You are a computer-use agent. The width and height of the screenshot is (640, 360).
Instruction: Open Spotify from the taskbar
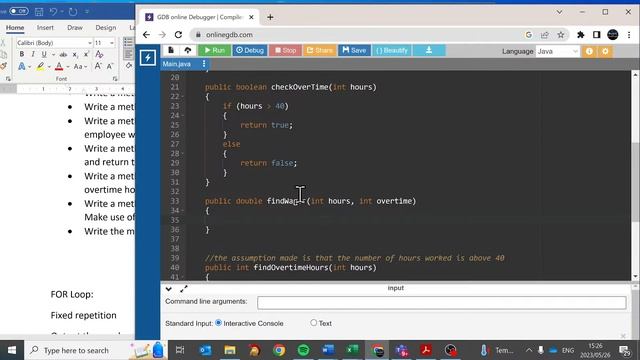coord(303,350)
